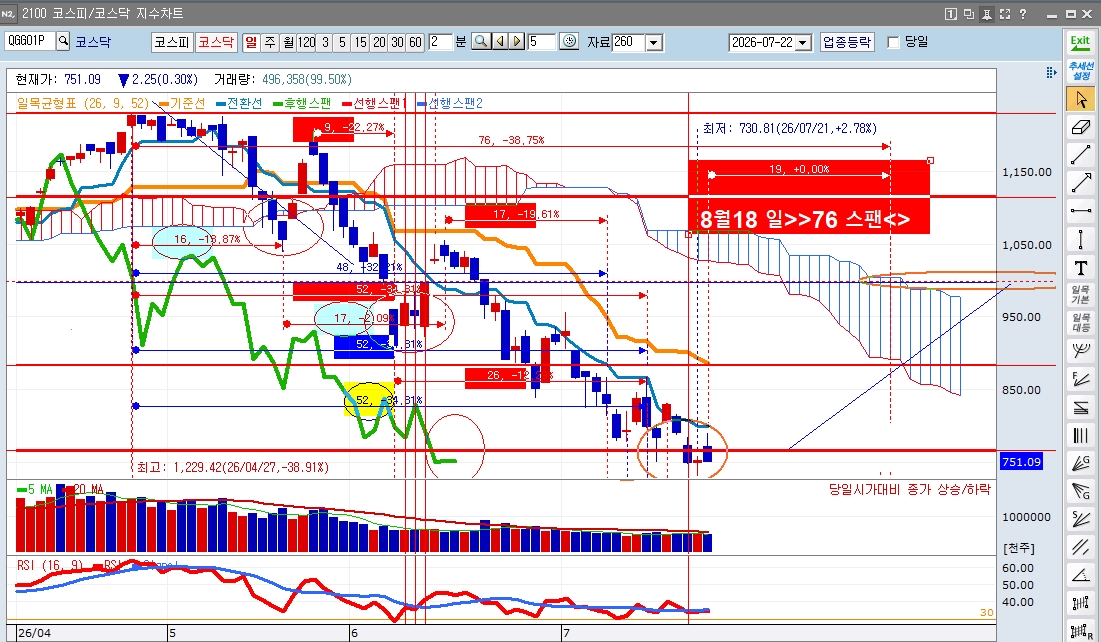The image size is (1101, 642).
Task: Select the horizontal retracement lines tool
Action: tap(1080, 407)
